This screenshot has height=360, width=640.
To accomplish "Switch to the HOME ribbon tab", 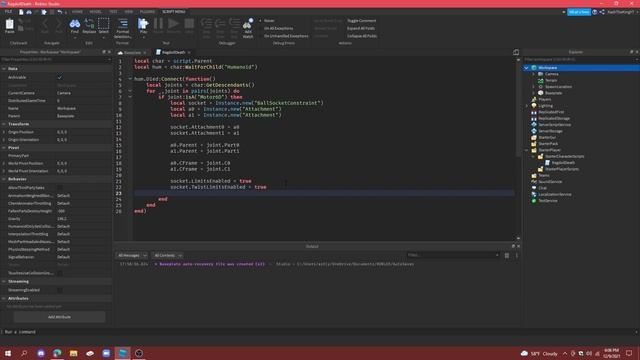I will click(77, 11).
